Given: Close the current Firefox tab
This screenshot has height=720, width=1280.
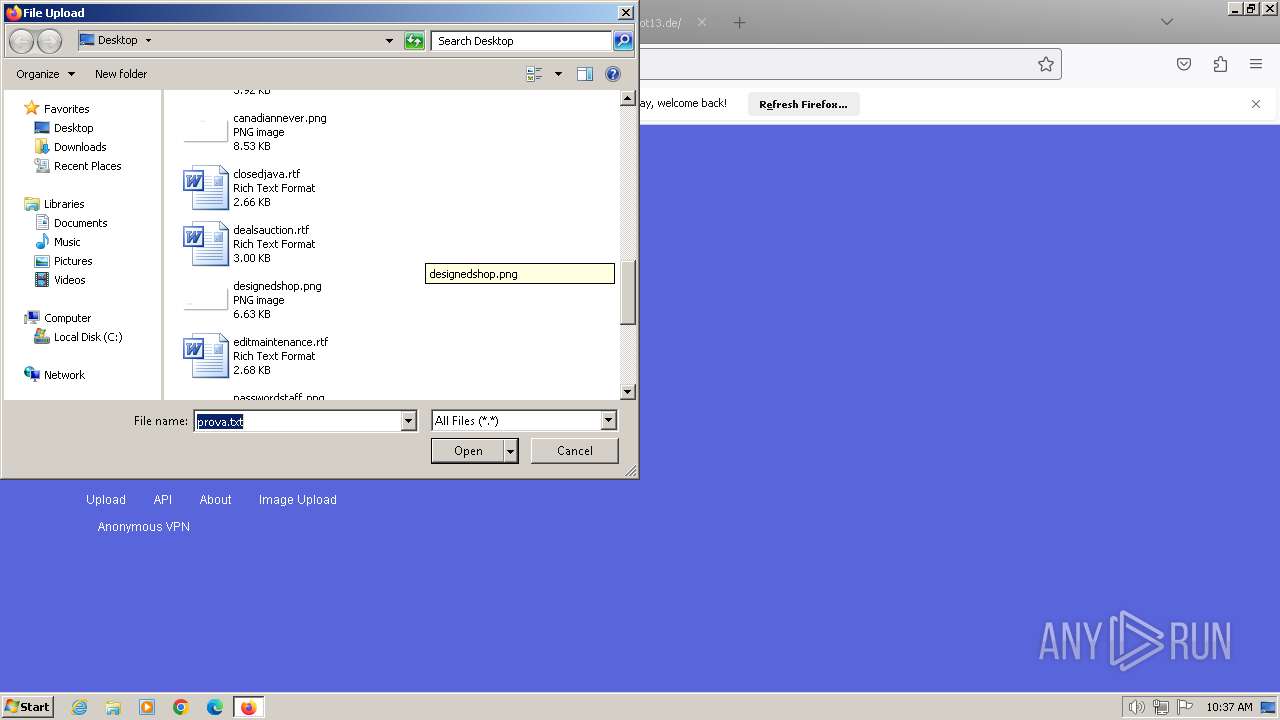Looking at the screenshot, I should point(702,22).
